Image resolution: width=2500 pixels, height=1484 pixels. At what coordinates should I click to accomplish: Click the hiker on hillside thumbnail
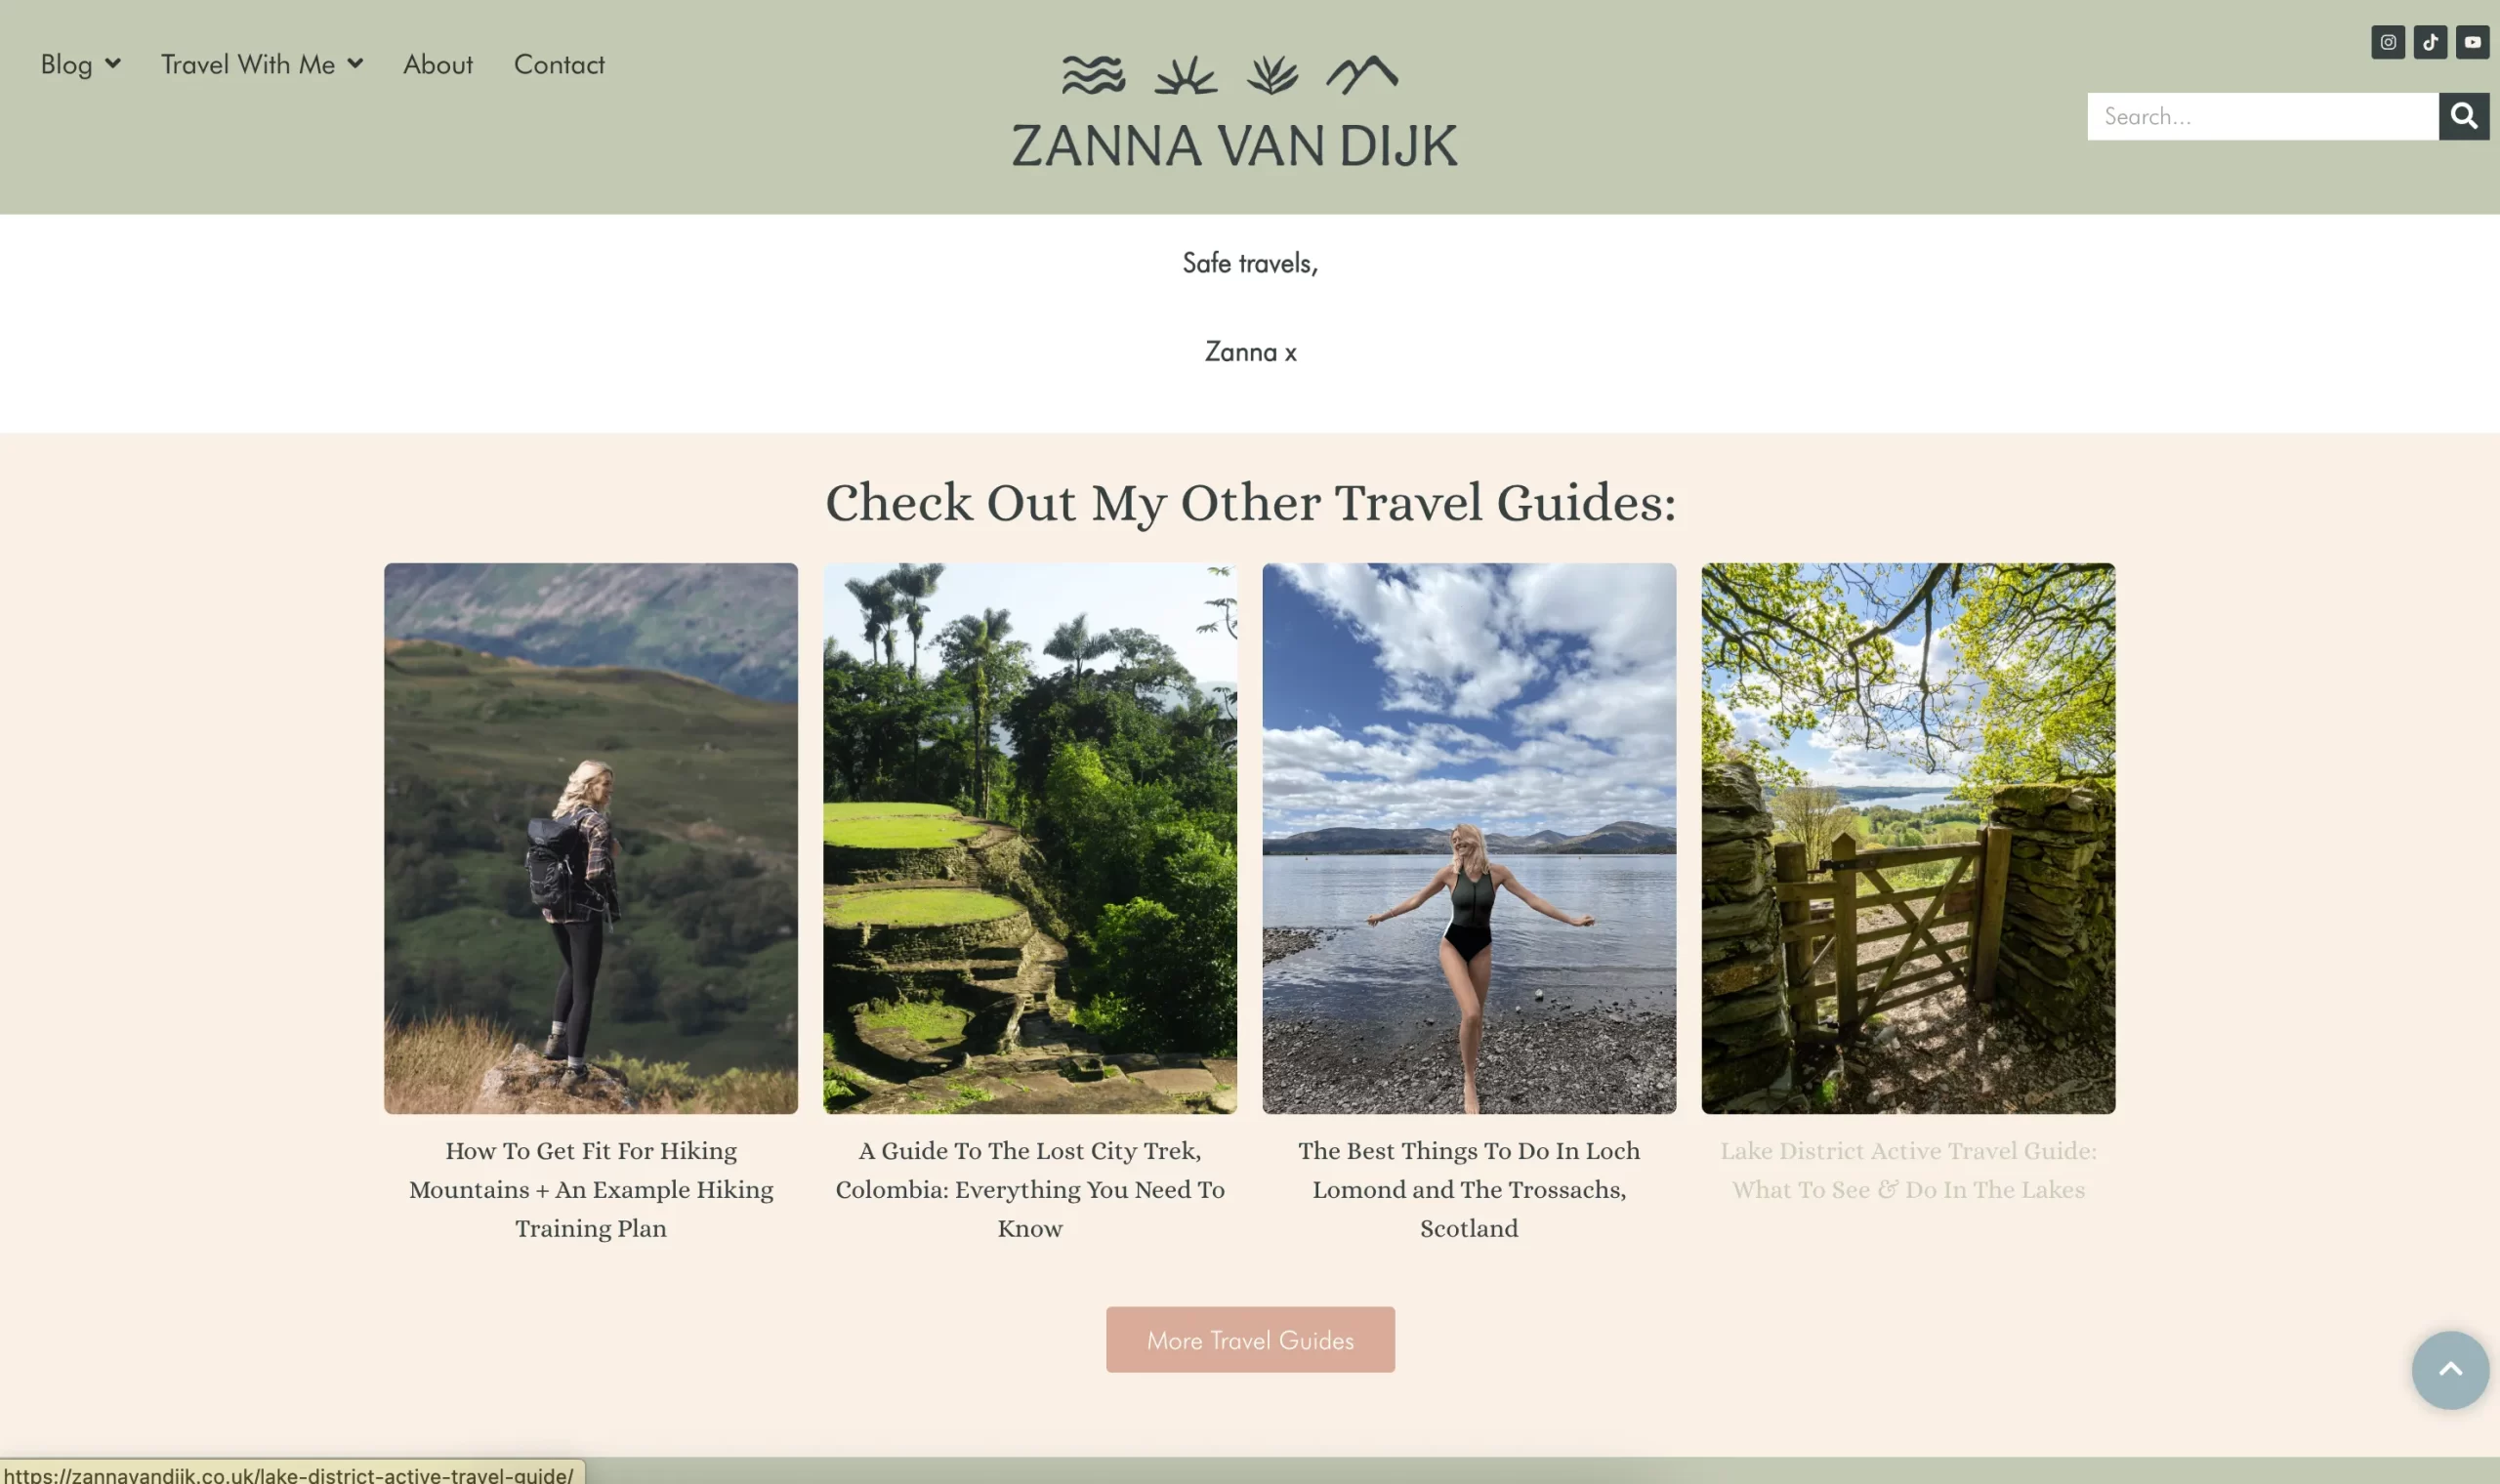(x=591, y=838)
